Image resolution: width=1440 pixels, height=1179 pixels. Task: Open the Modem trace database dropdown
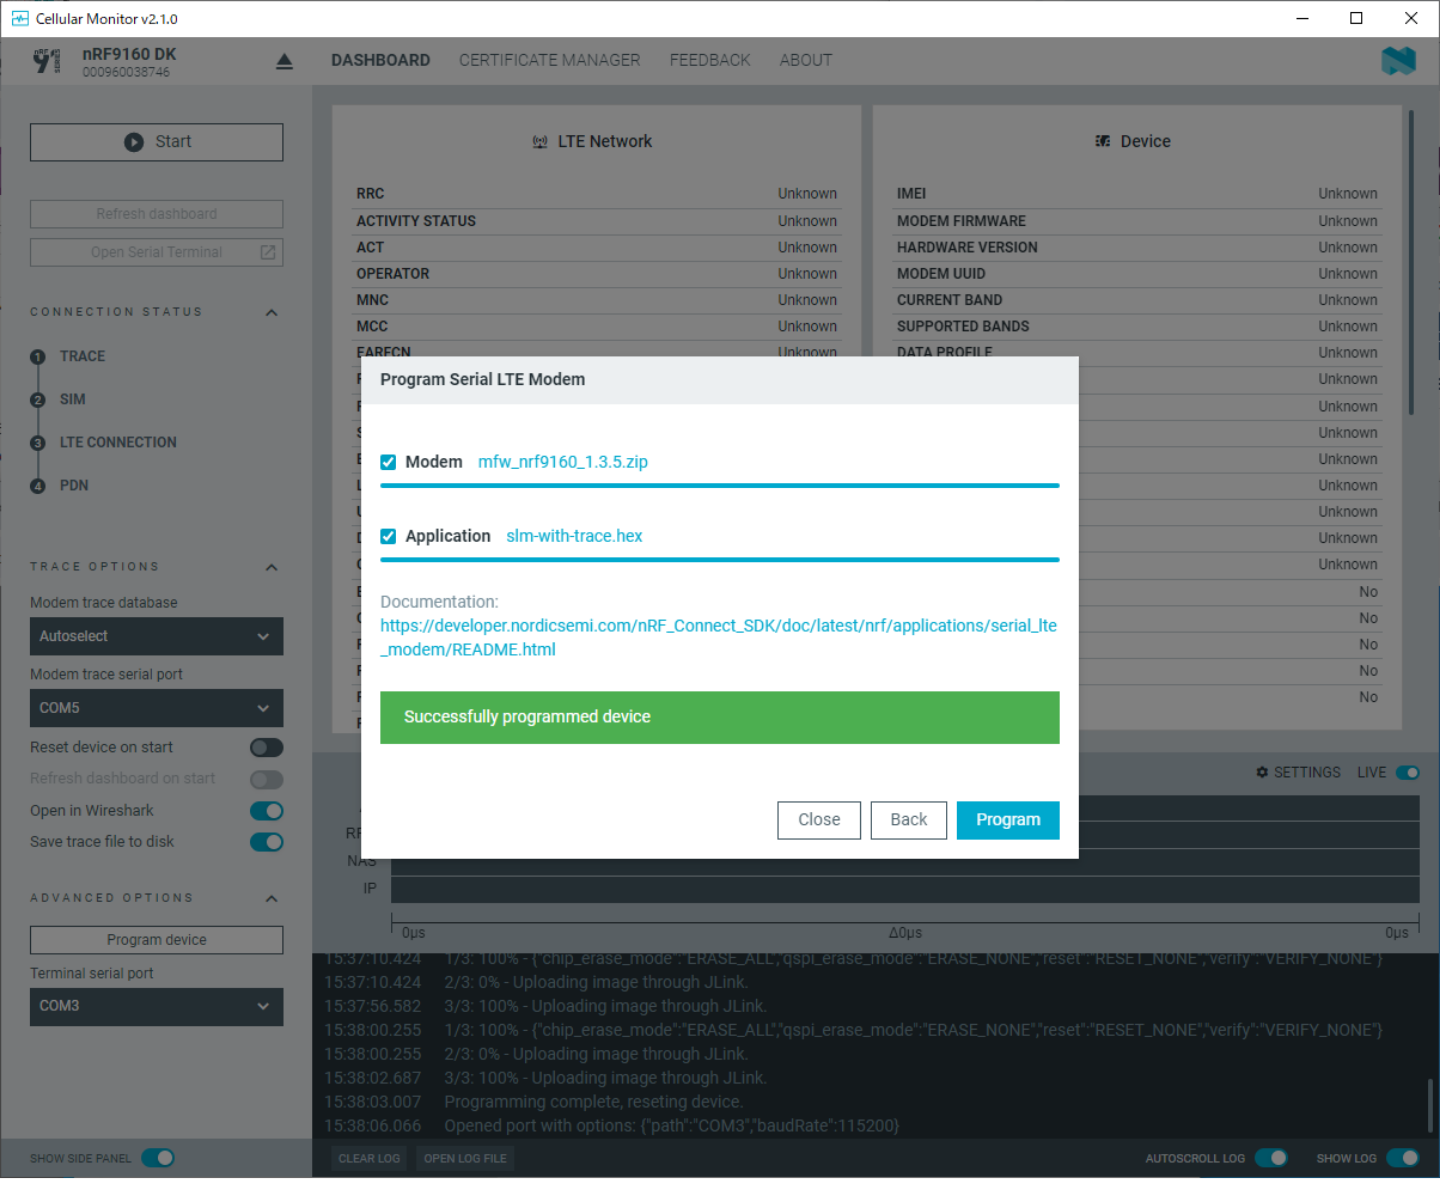156,637
